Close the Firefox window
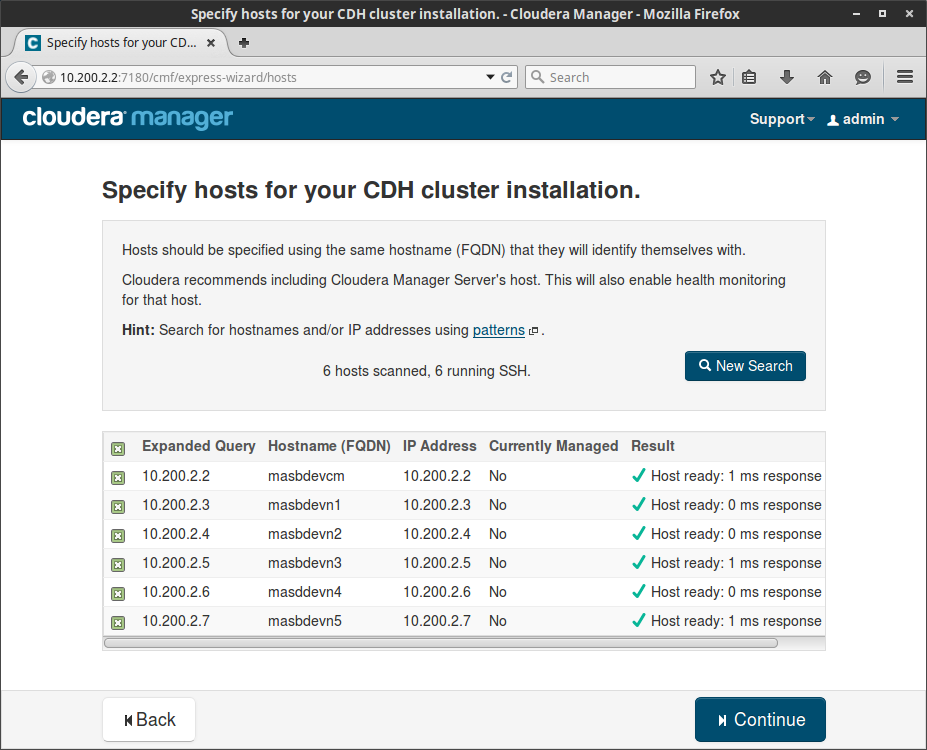The image size is (927, 750). click(909, 14)
